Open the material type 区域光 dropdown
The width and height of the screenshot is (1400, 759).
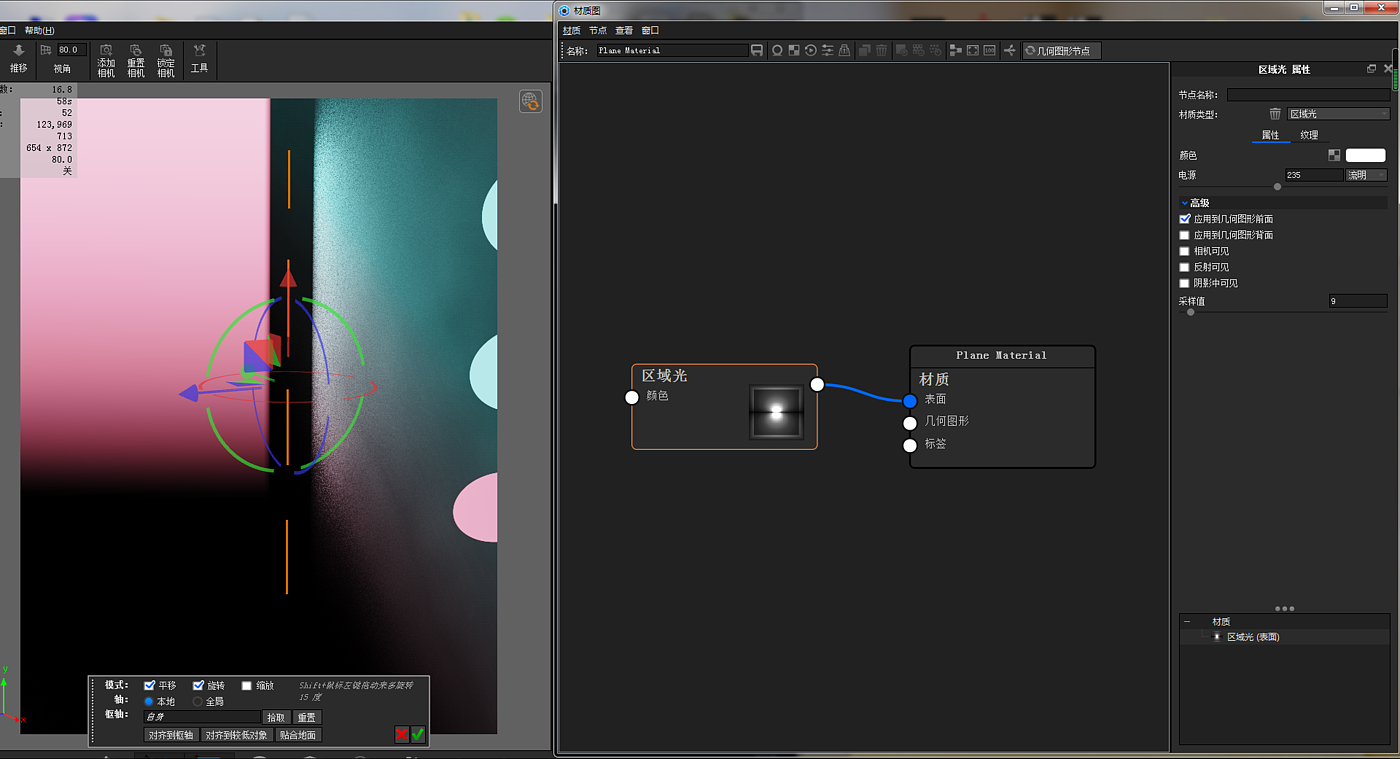tap(1338, 114)
